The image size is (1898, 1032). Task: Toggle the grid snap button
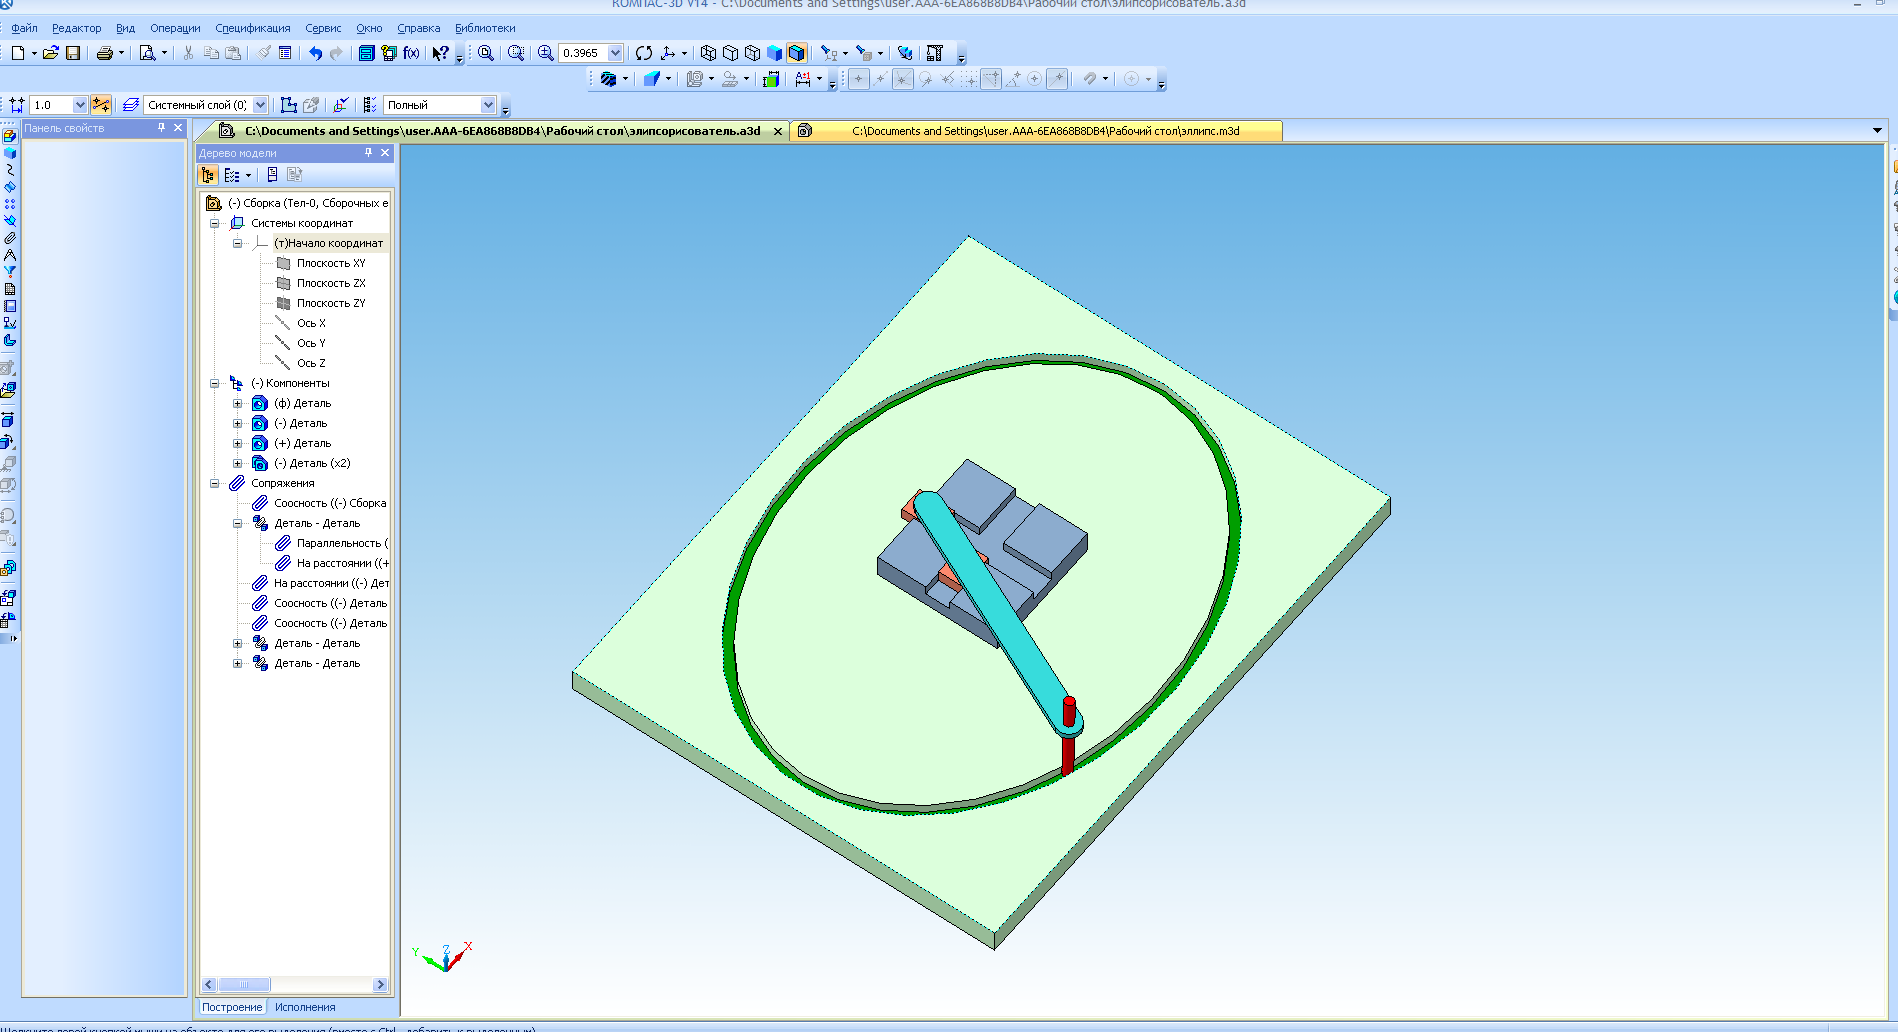(x=969, y=79)
